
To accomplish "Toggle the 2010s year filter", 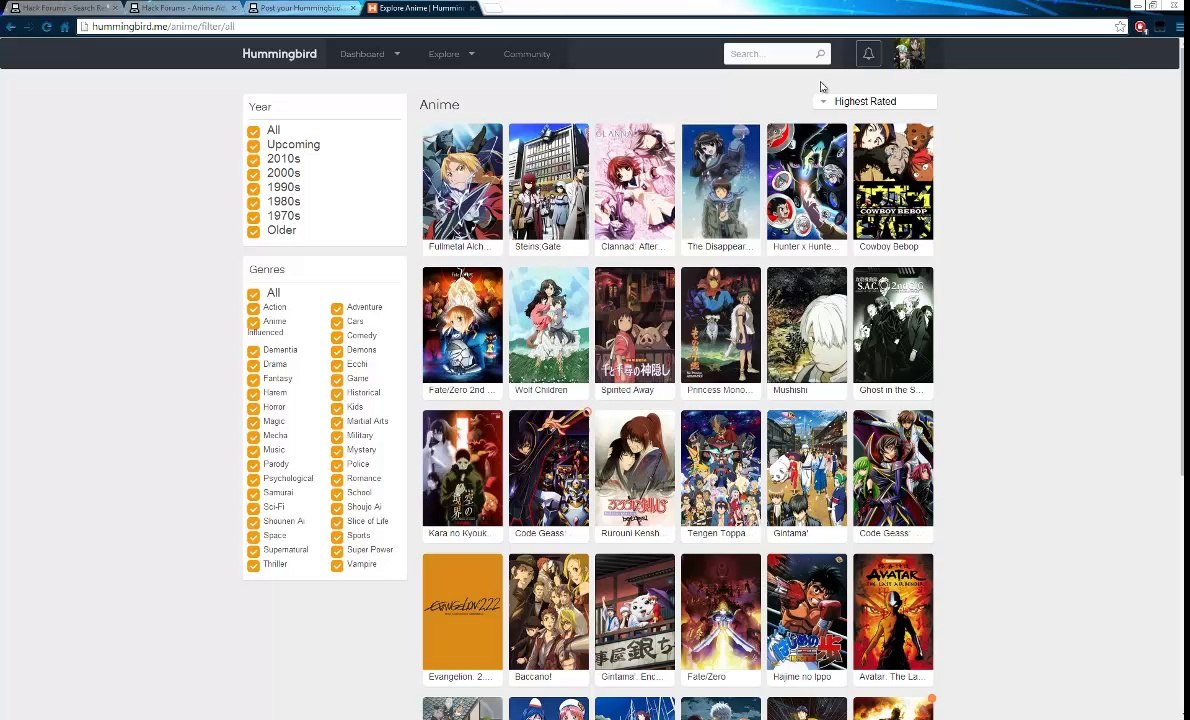I will pyautogui.click(x=253, y=160).
